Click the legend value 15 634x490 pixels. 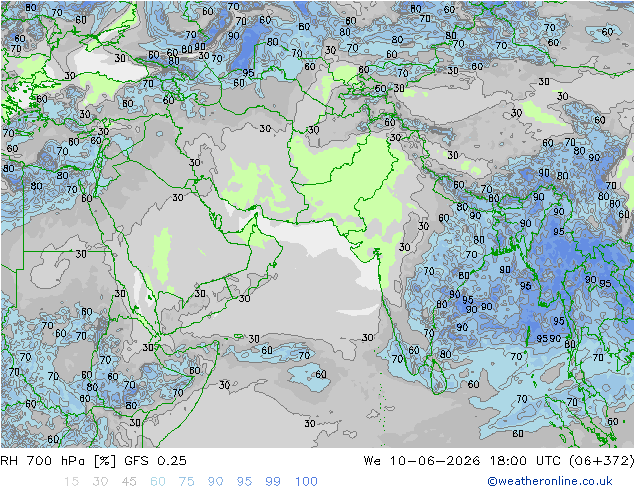[x=71, y=481]
